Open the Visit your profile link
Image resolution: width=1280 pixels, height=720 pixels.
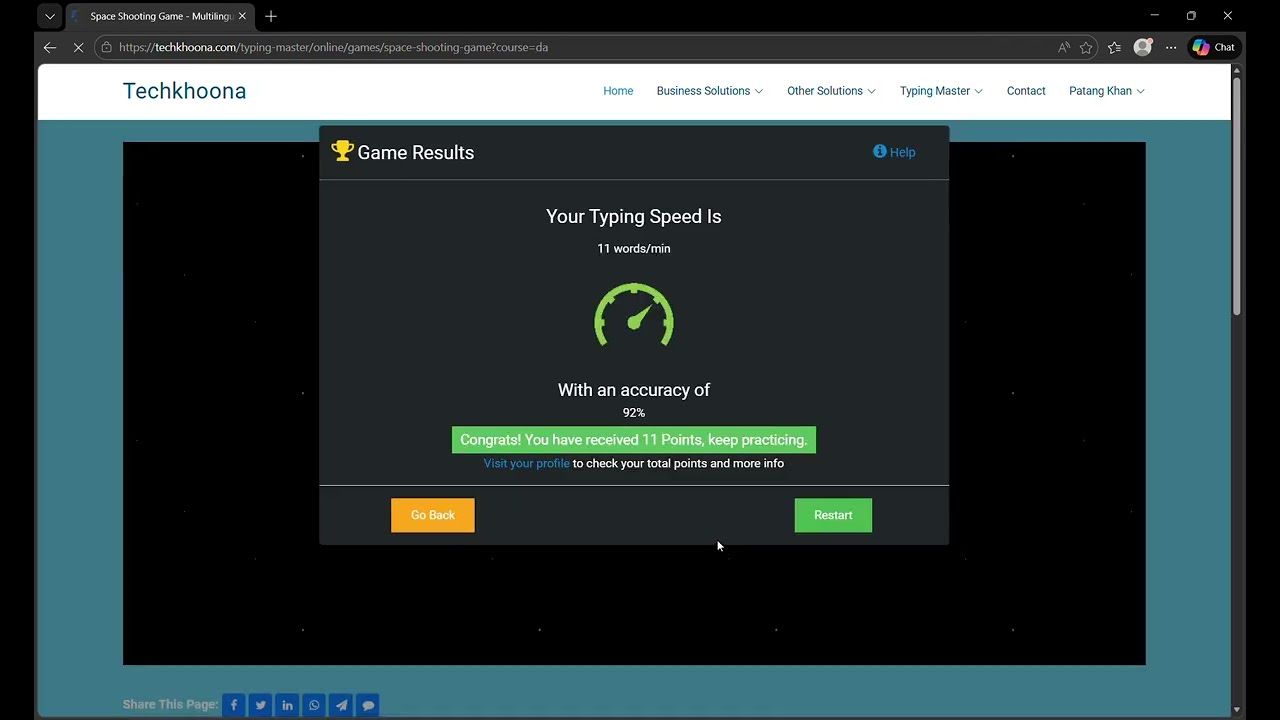tap(527, 464)
